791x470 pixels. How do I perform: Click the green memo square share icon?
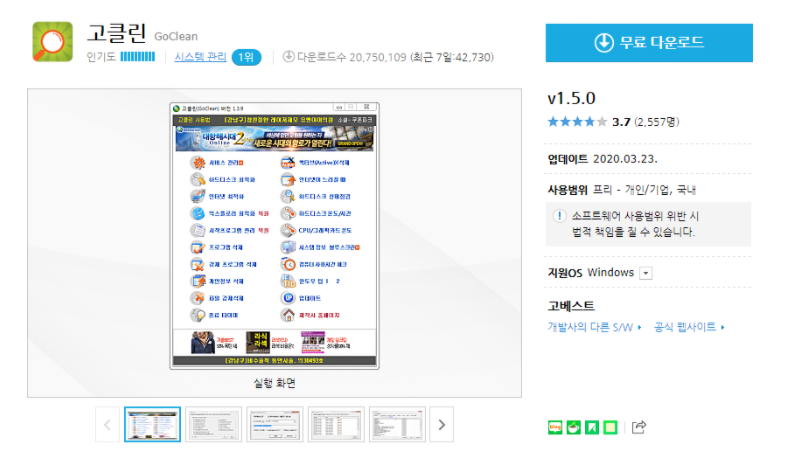coord(610,428)
